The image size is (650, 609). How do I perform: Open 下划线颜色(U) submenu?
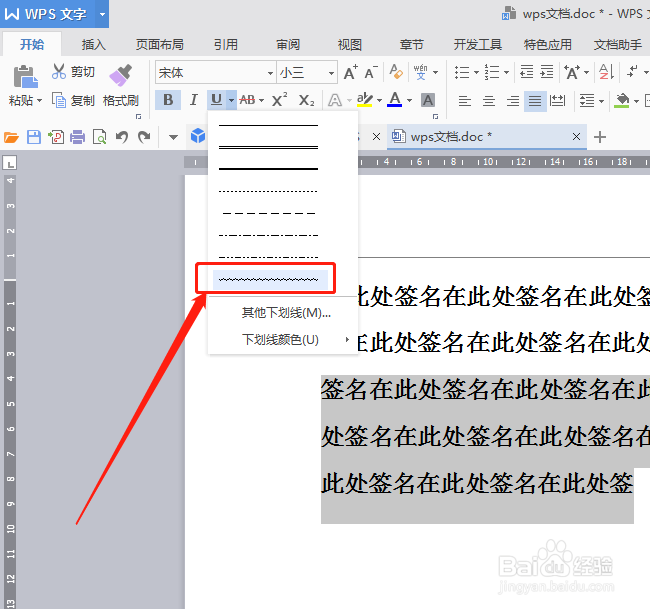click(x=283, y=340)
